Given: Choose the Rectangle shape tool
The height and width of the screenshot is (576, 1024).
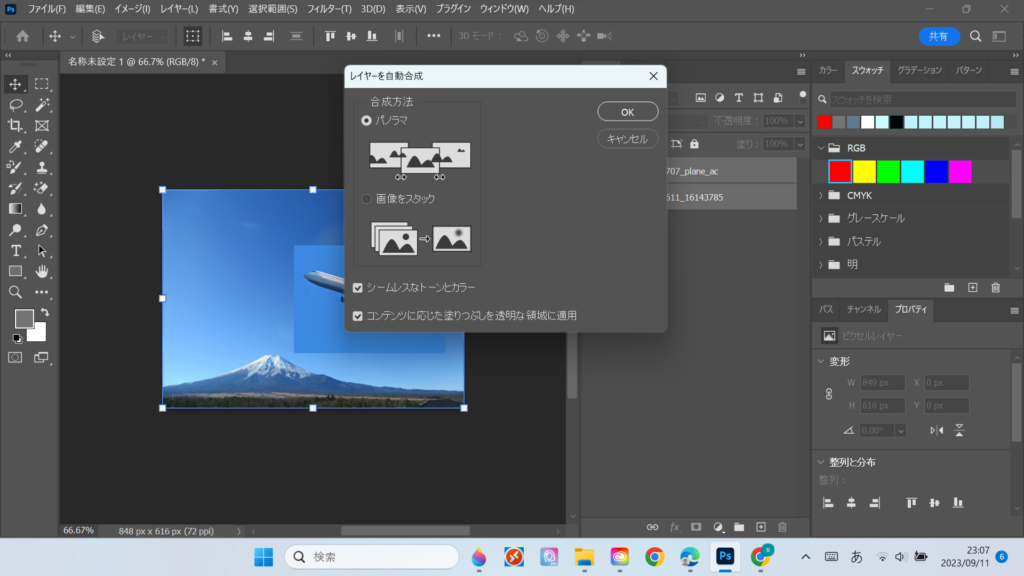Looking at the screenshot, I should point(15,271).
